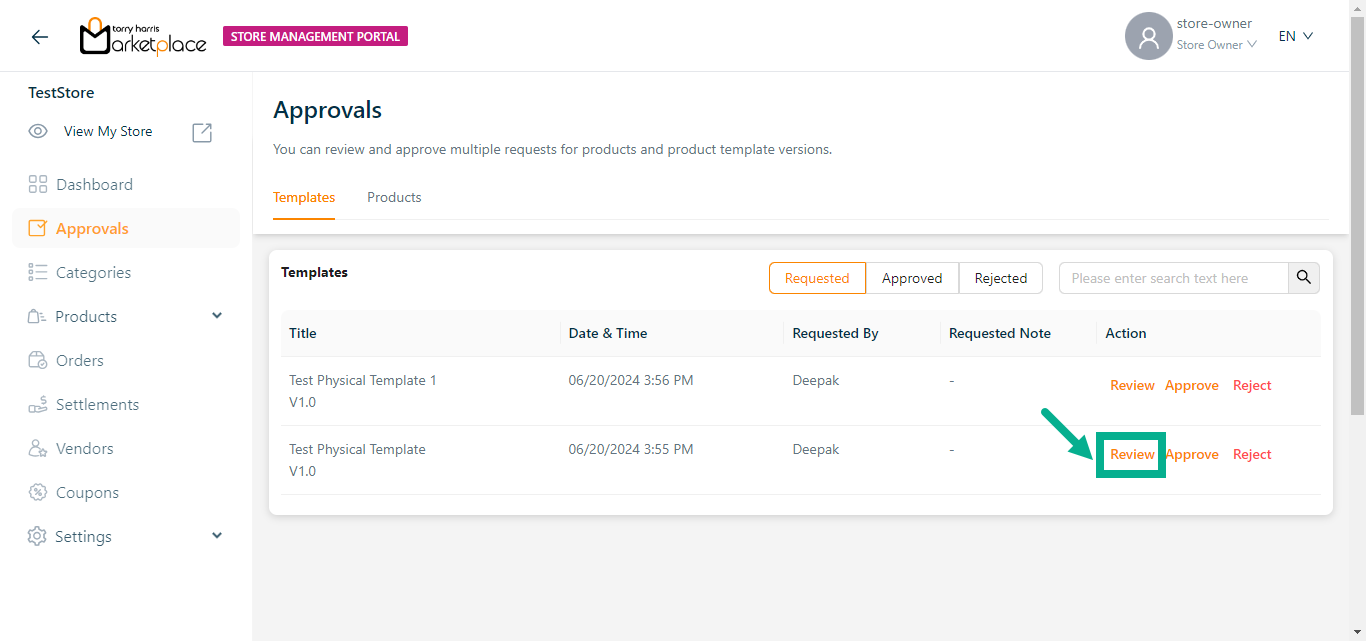The image size is (1366, 641).
Task: Click the Settlements hand-coin icon
Action: click(38, 404)
